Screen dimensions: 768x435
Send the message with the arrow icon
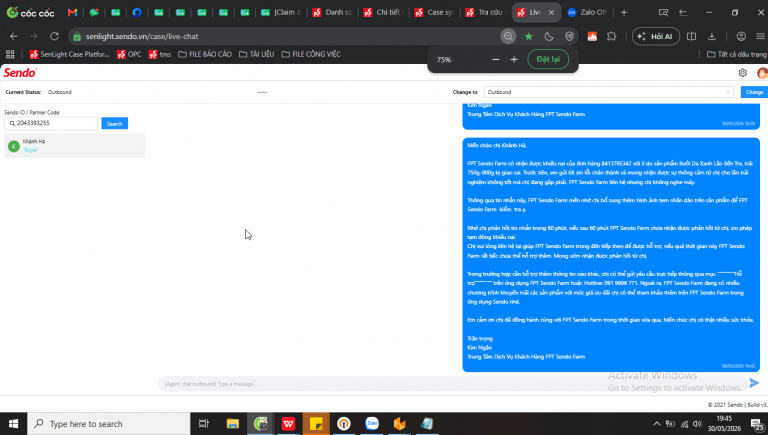click(x=754, y=383)
